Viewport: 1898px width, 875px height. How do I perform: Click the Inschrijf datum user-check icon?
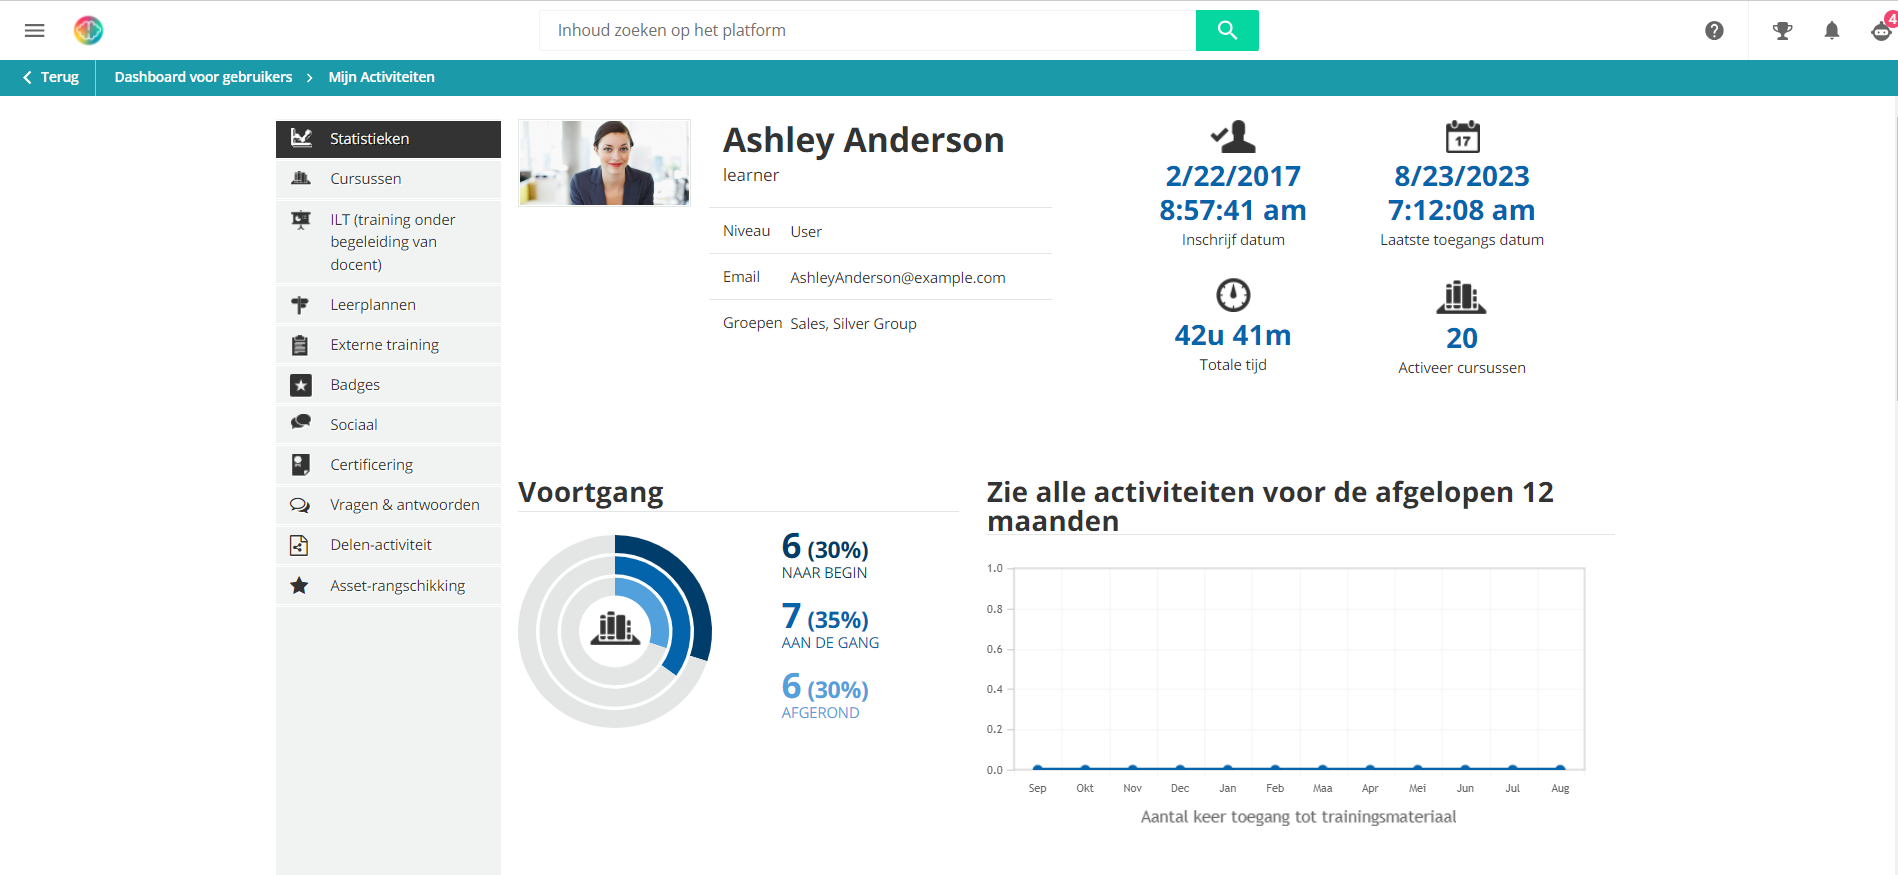point(1233,136)
